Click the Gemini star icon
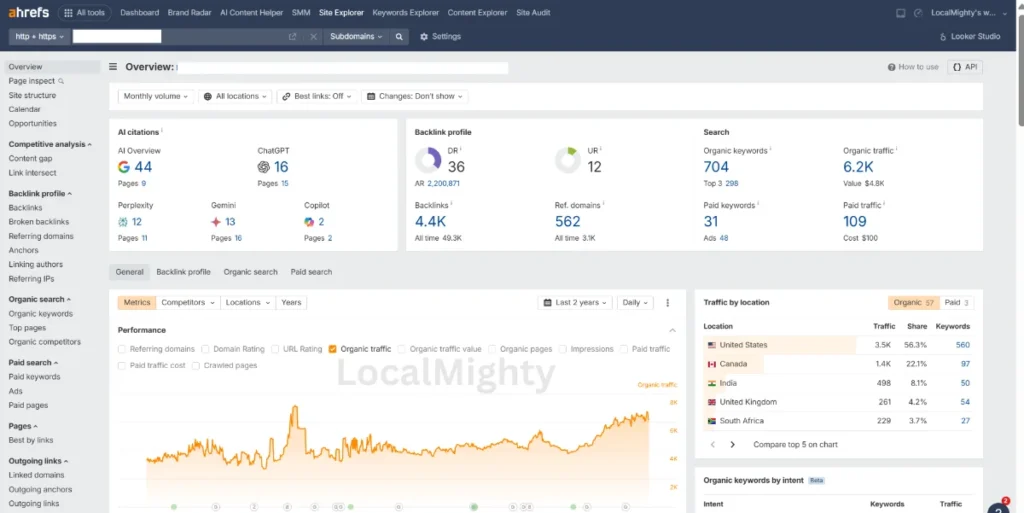This screenshot has width=1024, height=513. pyautogui.click(x=216, y=222)
